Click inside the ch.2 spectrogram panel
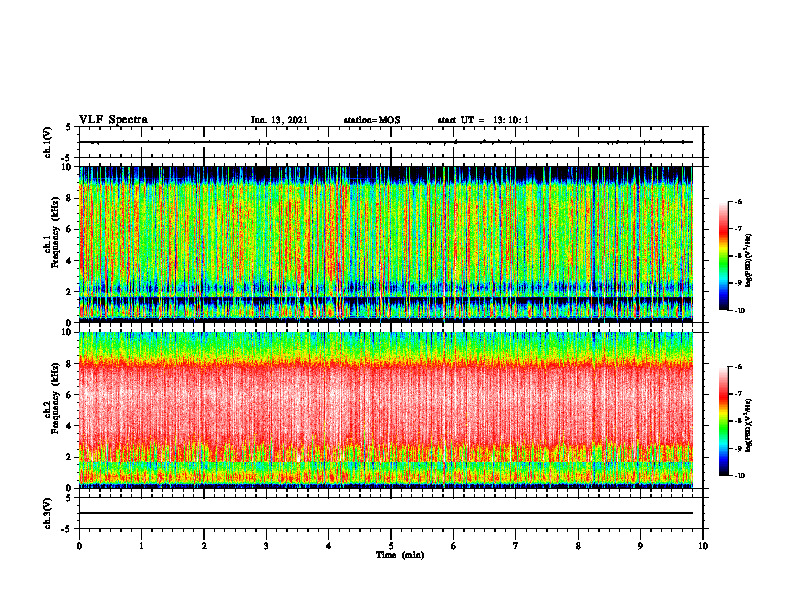The image size is (792, 612). tap(386, 410)
